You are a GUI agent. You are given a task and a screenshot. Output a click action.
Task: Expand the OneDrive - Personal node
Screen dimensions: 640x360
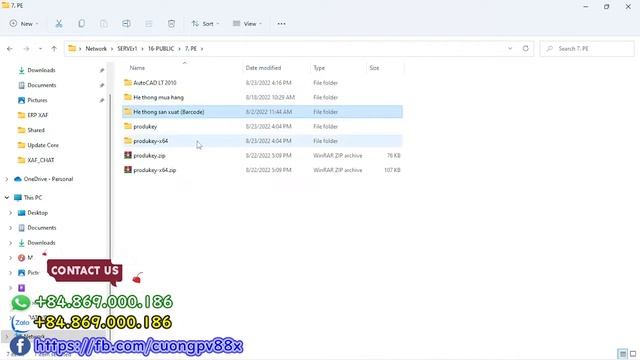click(7, 179)
